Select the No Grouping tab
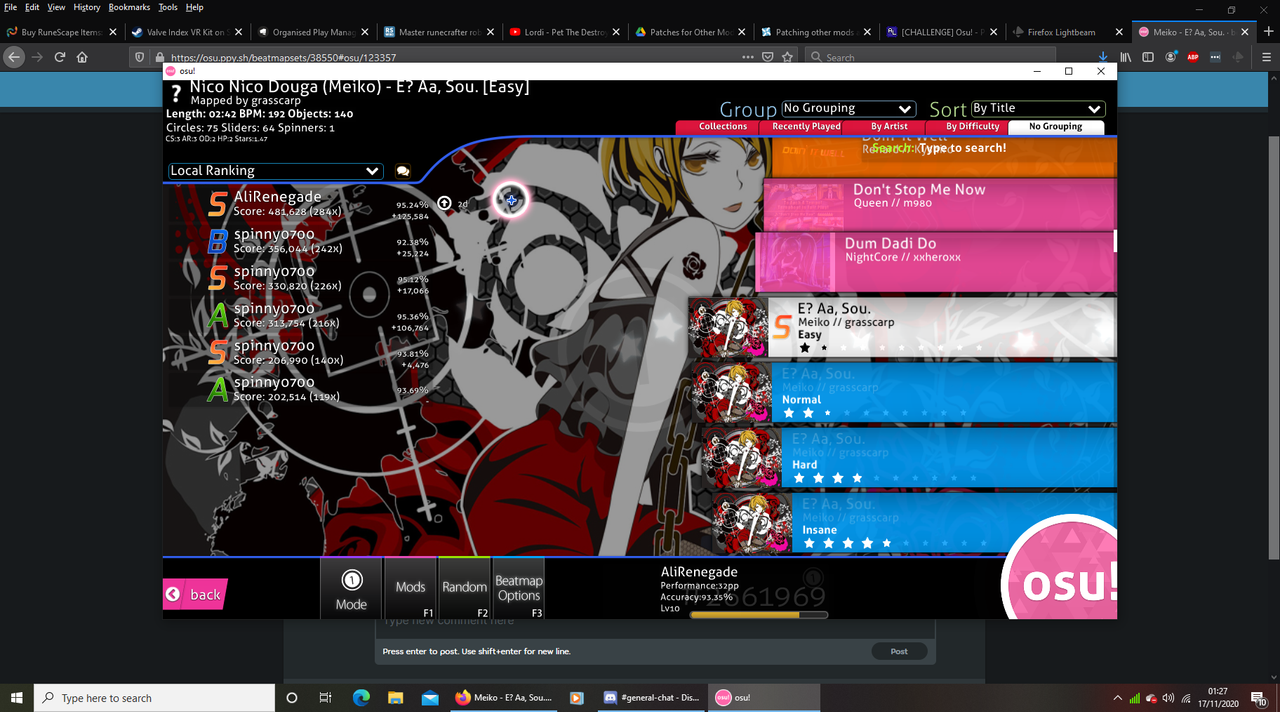 [x=1055, y=127]
